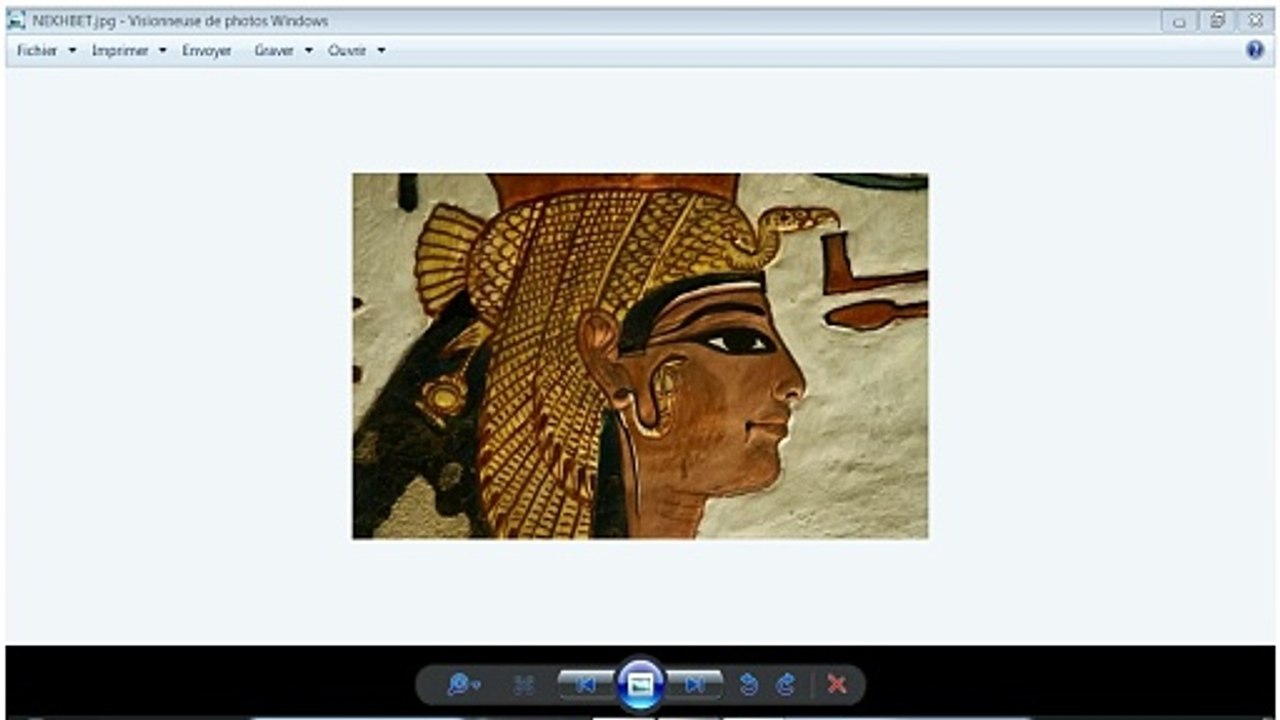
Task: Restore down the photo viewer window
Action: (x=1217, y=21)
